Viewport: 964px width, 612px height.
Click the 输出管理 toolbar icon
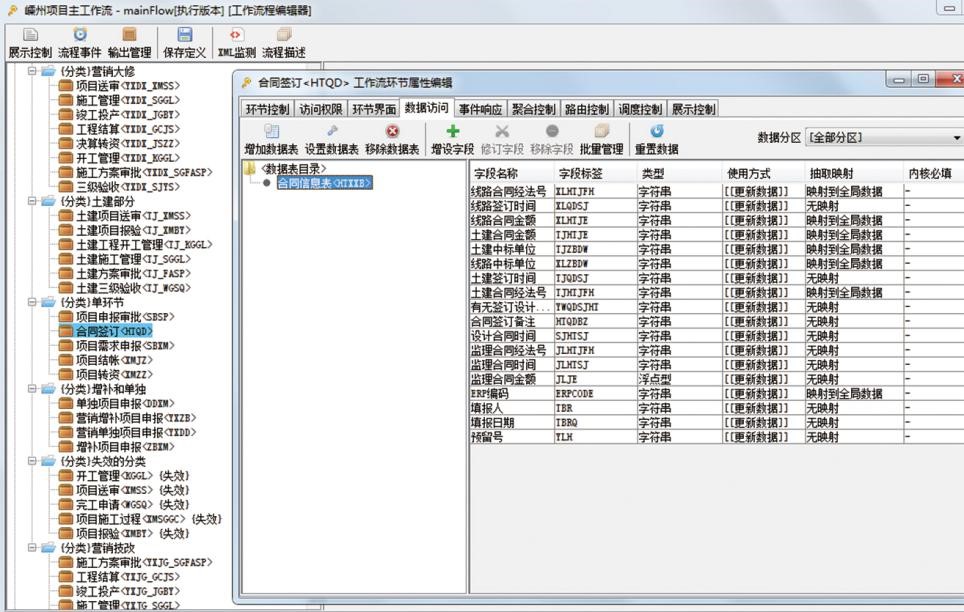tap(129, 36)
